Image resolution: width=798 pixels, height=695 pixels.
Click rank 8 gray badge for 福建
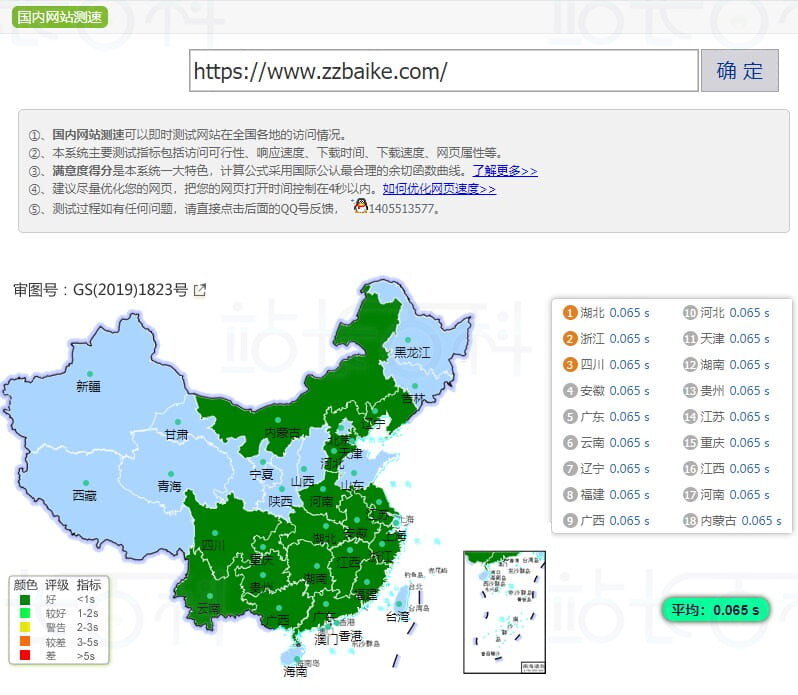tap(569, 495)
